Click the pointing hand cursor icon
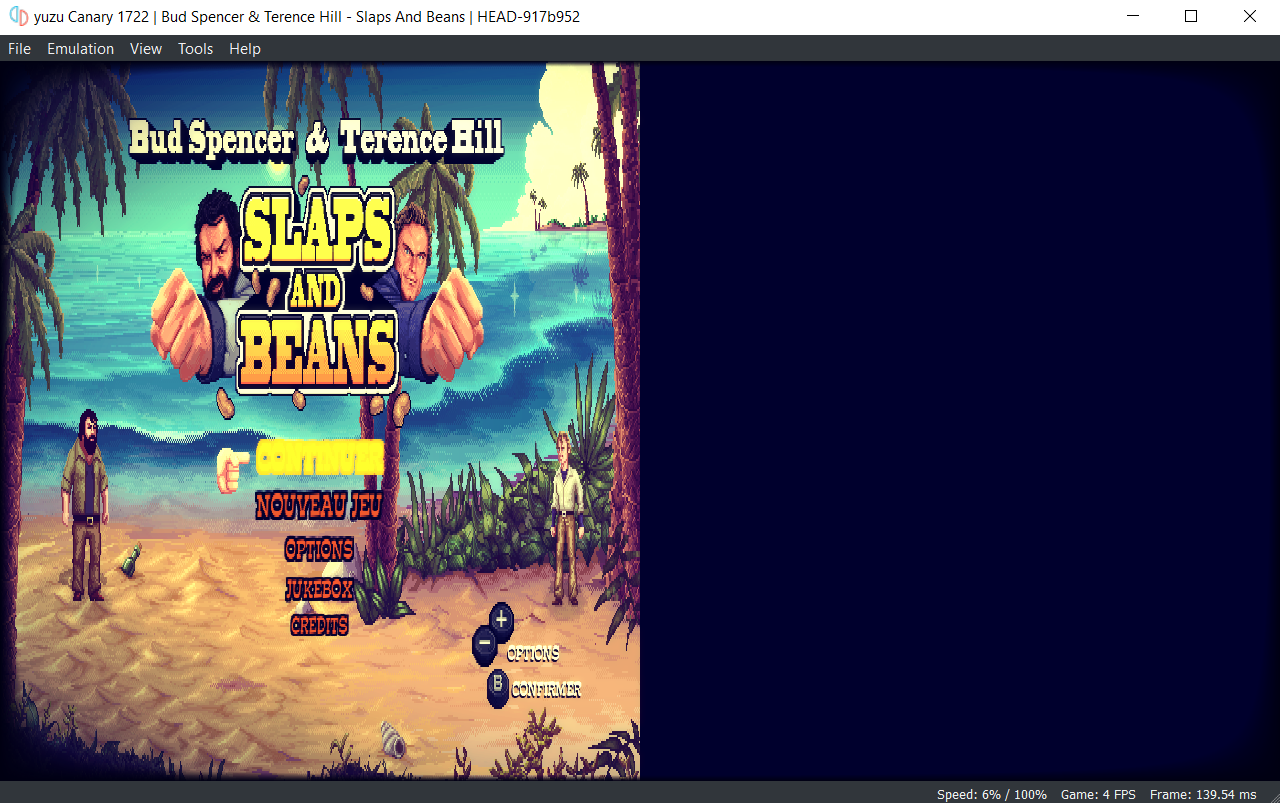Viewport: 1280px width, 803px height. (x=233, y=468)
